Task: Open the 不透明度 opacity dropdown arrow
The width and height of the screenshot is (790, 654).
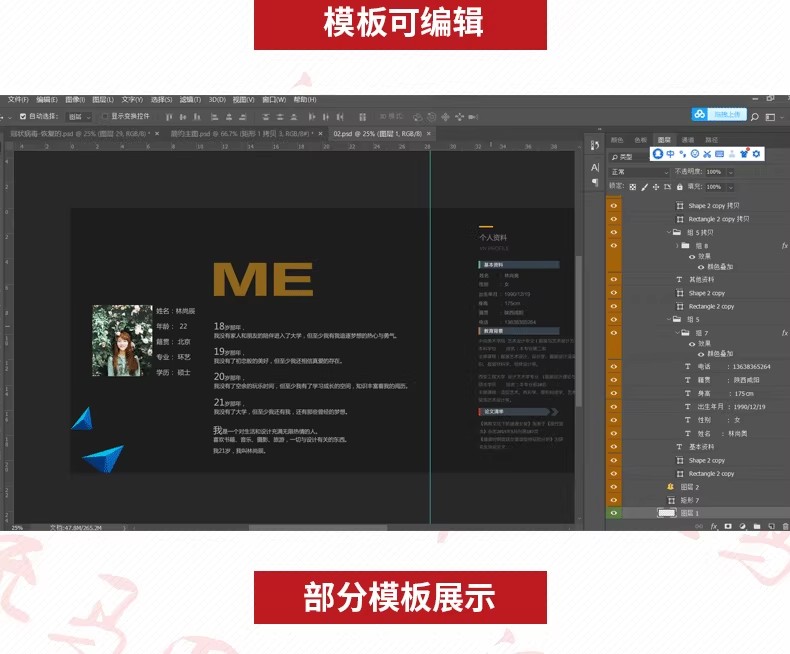Action: 730,172
